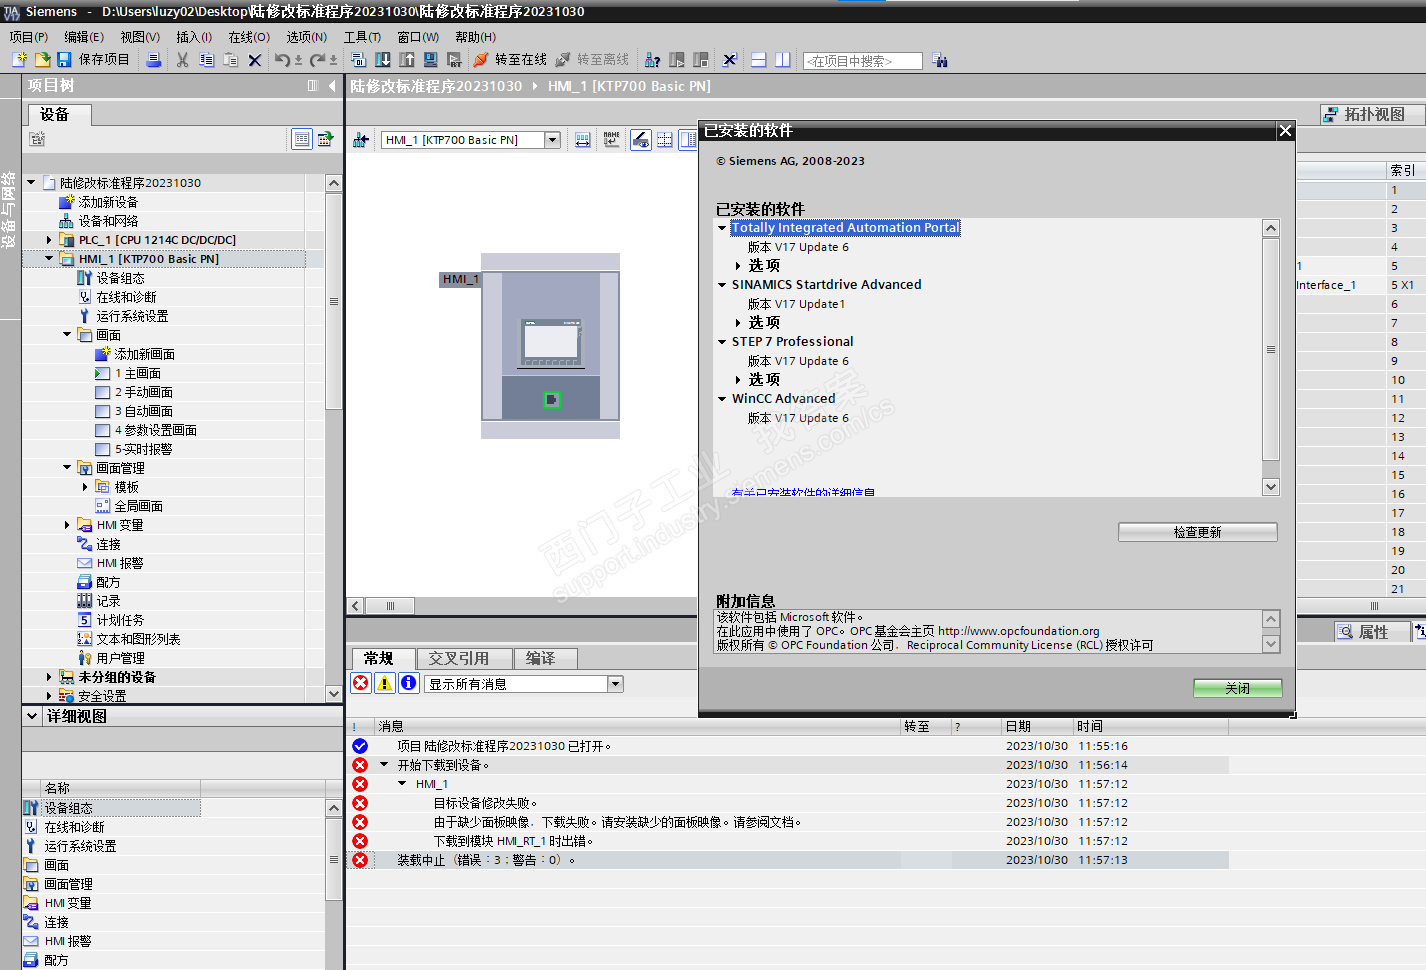The image size is (1426, 970).
Task: Click the 检查更新 button
Action: coord(1197,532)
